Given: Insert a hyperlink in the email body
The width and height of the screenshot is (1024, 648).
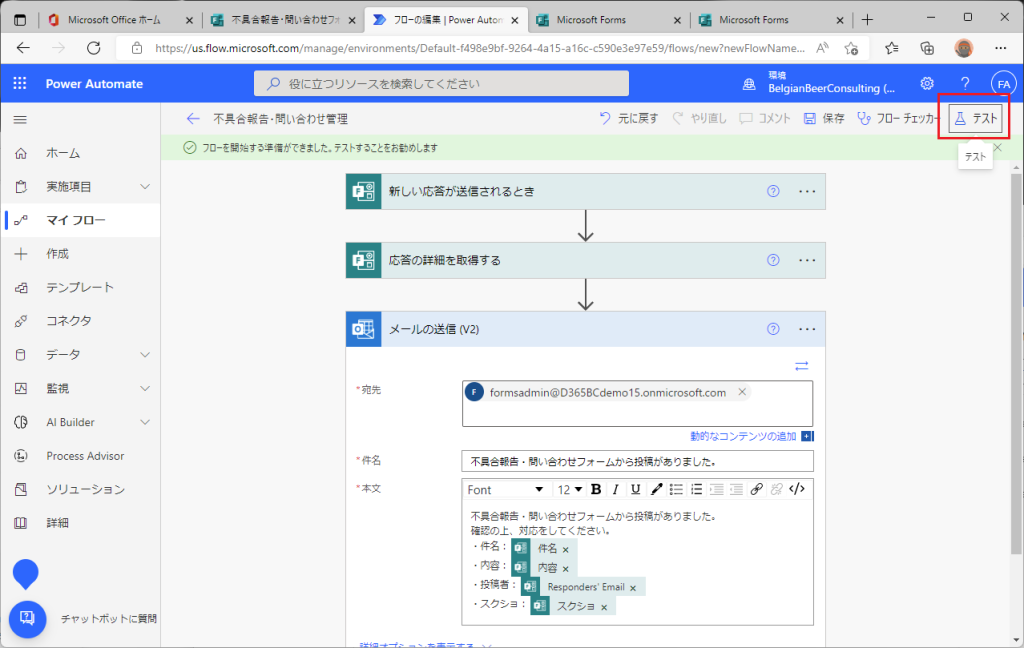Looking at the screenshot, I should [x=756, y=489].
